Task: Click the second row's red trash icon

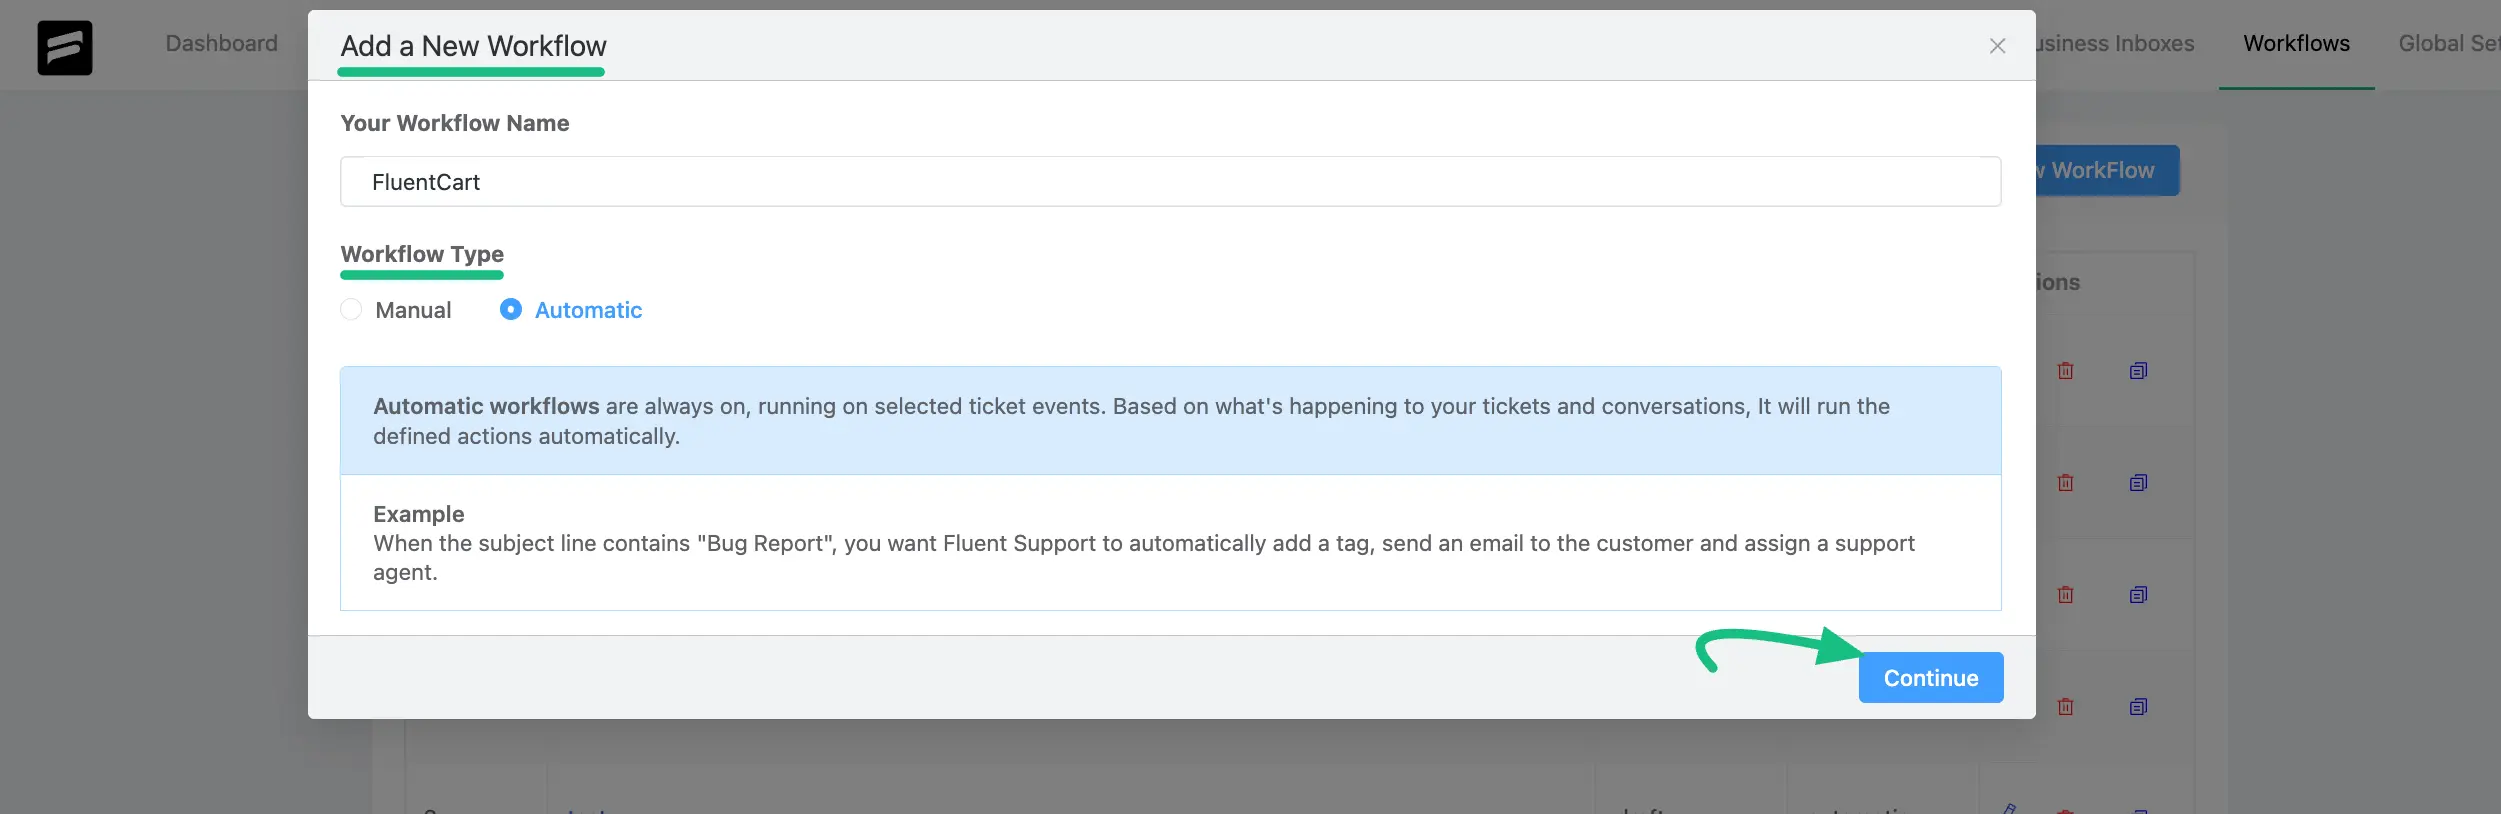Action: pos(2065,483)
